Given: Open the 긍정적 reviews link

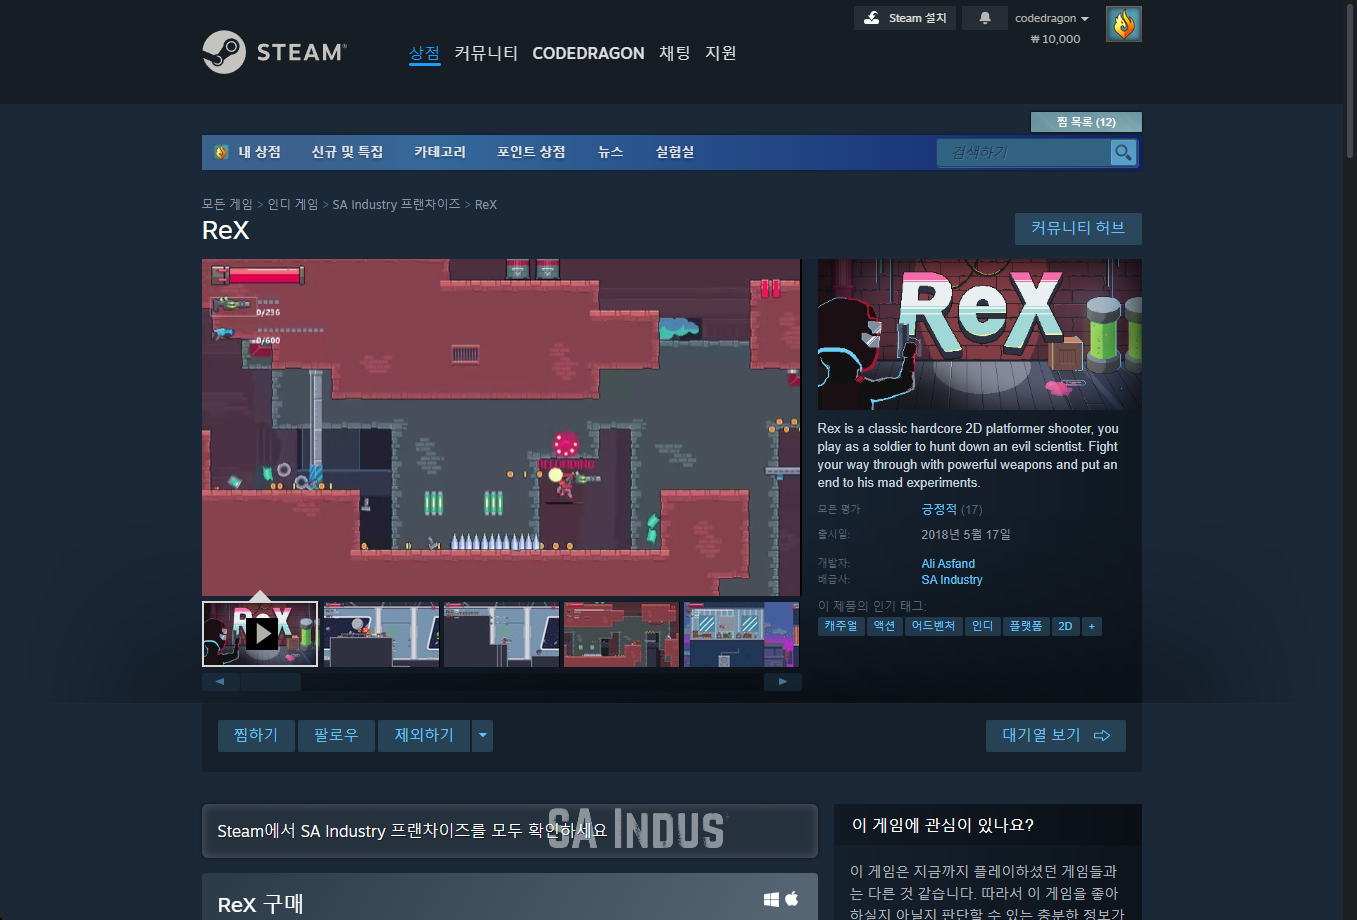Looking at the screenshot, I should click(939, 509).
